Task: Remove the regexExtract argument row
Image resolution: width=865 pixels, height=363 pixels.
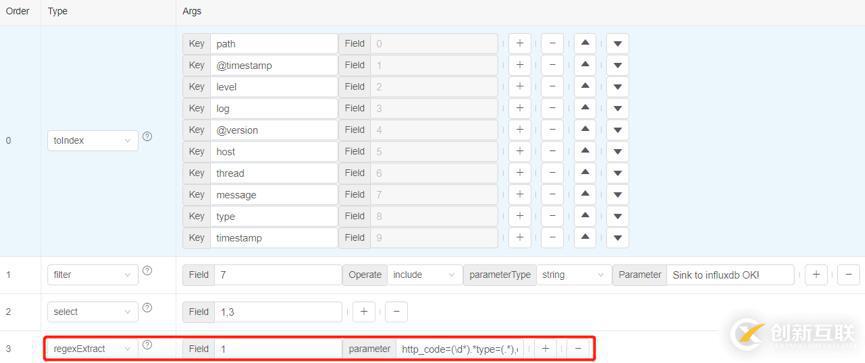Action: point(578,349)
